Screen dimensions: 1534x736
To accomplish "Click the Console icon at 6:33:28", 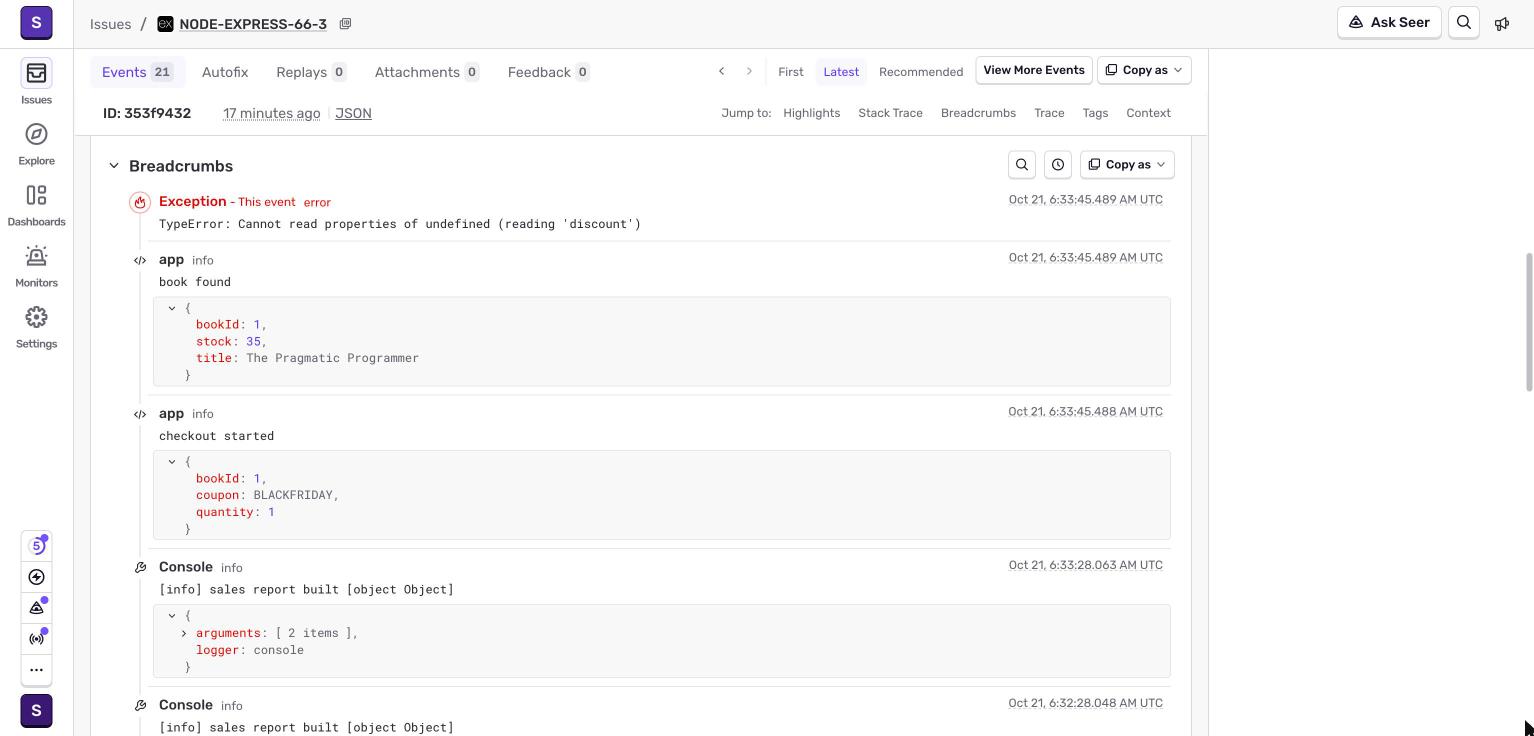I will pos(140,568).
